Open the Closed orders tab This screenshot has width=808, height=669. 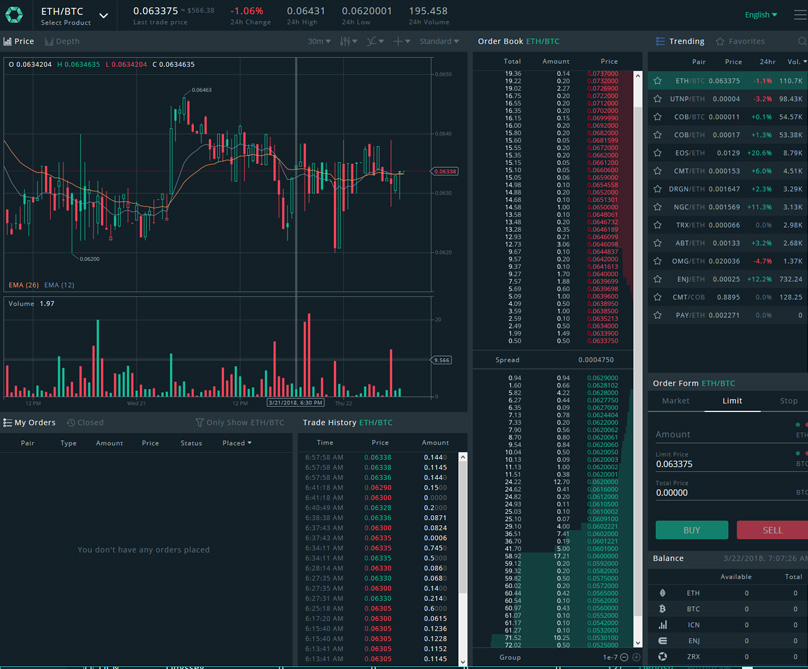85,423
